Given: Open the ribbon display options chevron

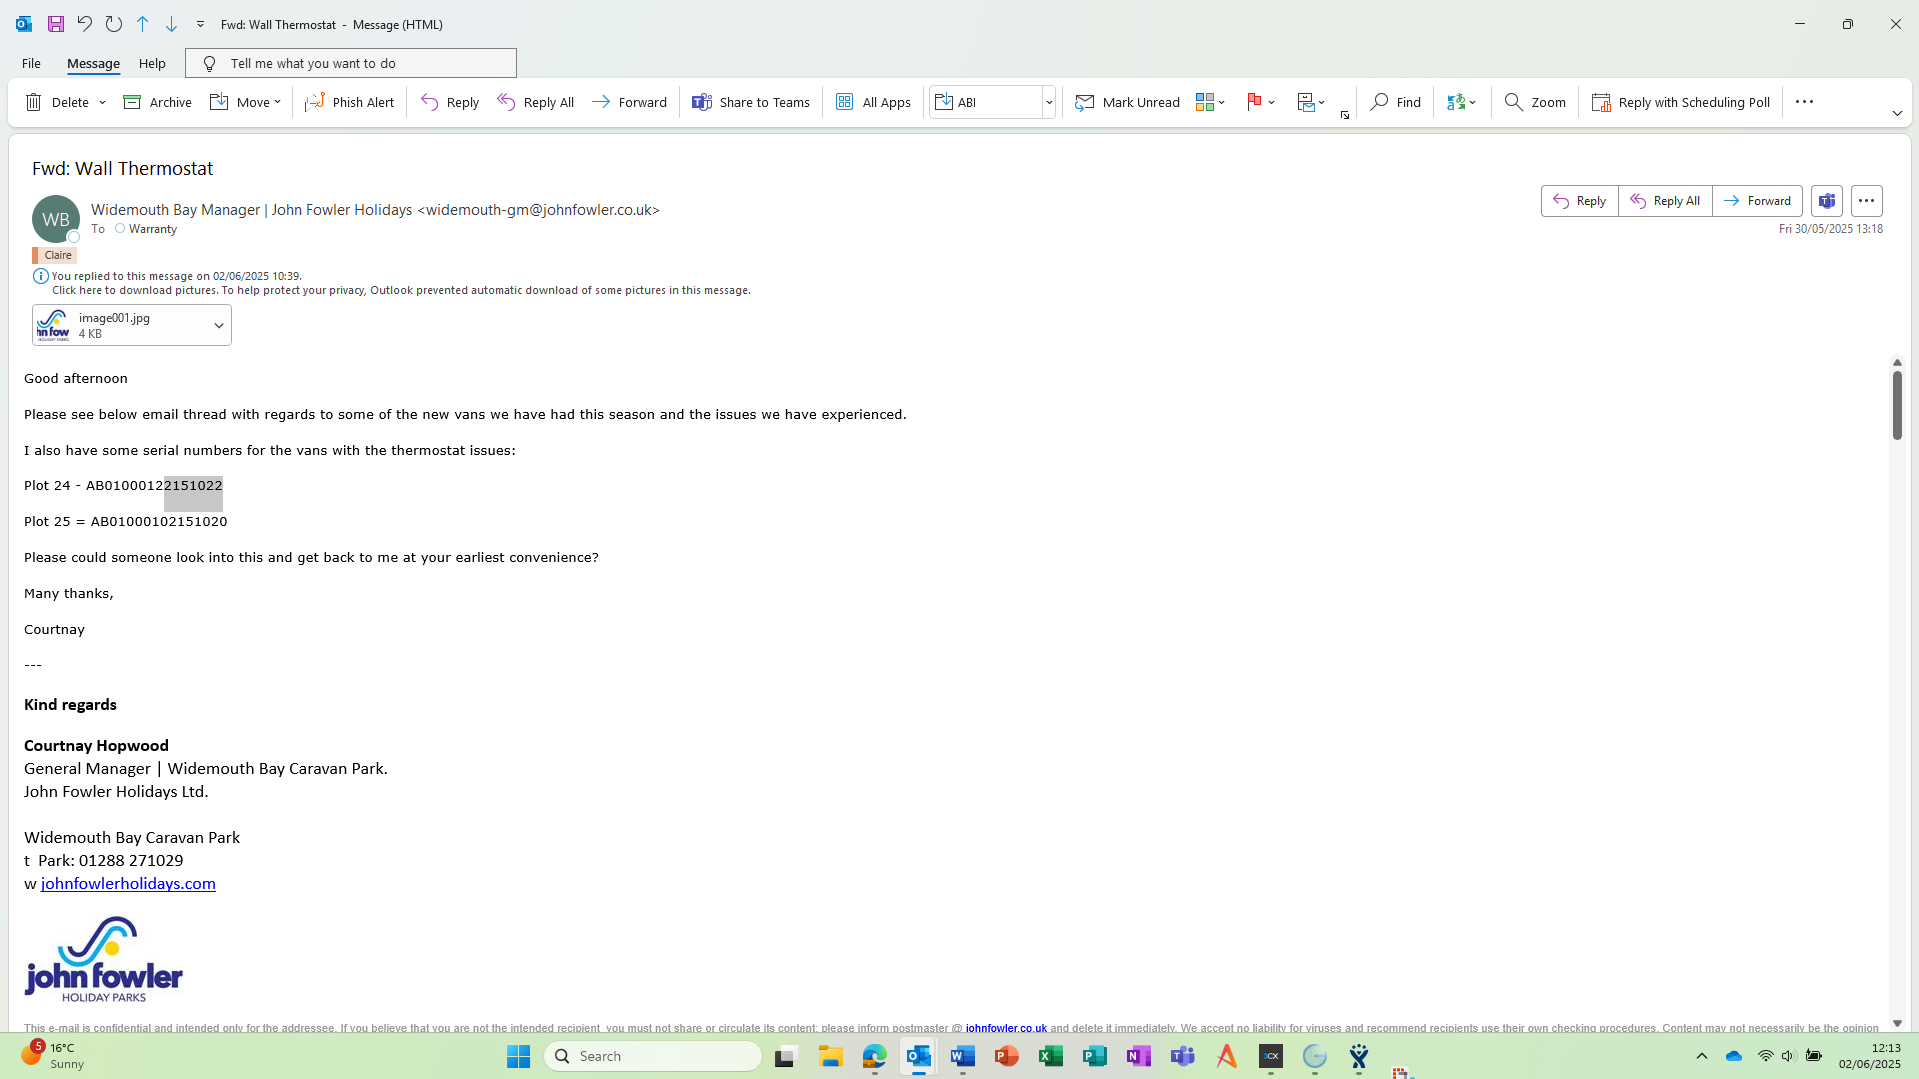Looking at the screenshot, I should pyautogui.click(x=1897, y=113).
